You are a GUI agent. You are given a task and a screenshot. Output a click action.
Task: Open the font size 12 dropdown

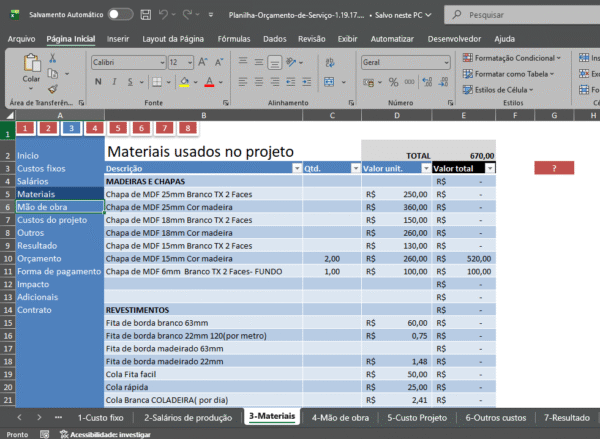(x=190, y=62)
